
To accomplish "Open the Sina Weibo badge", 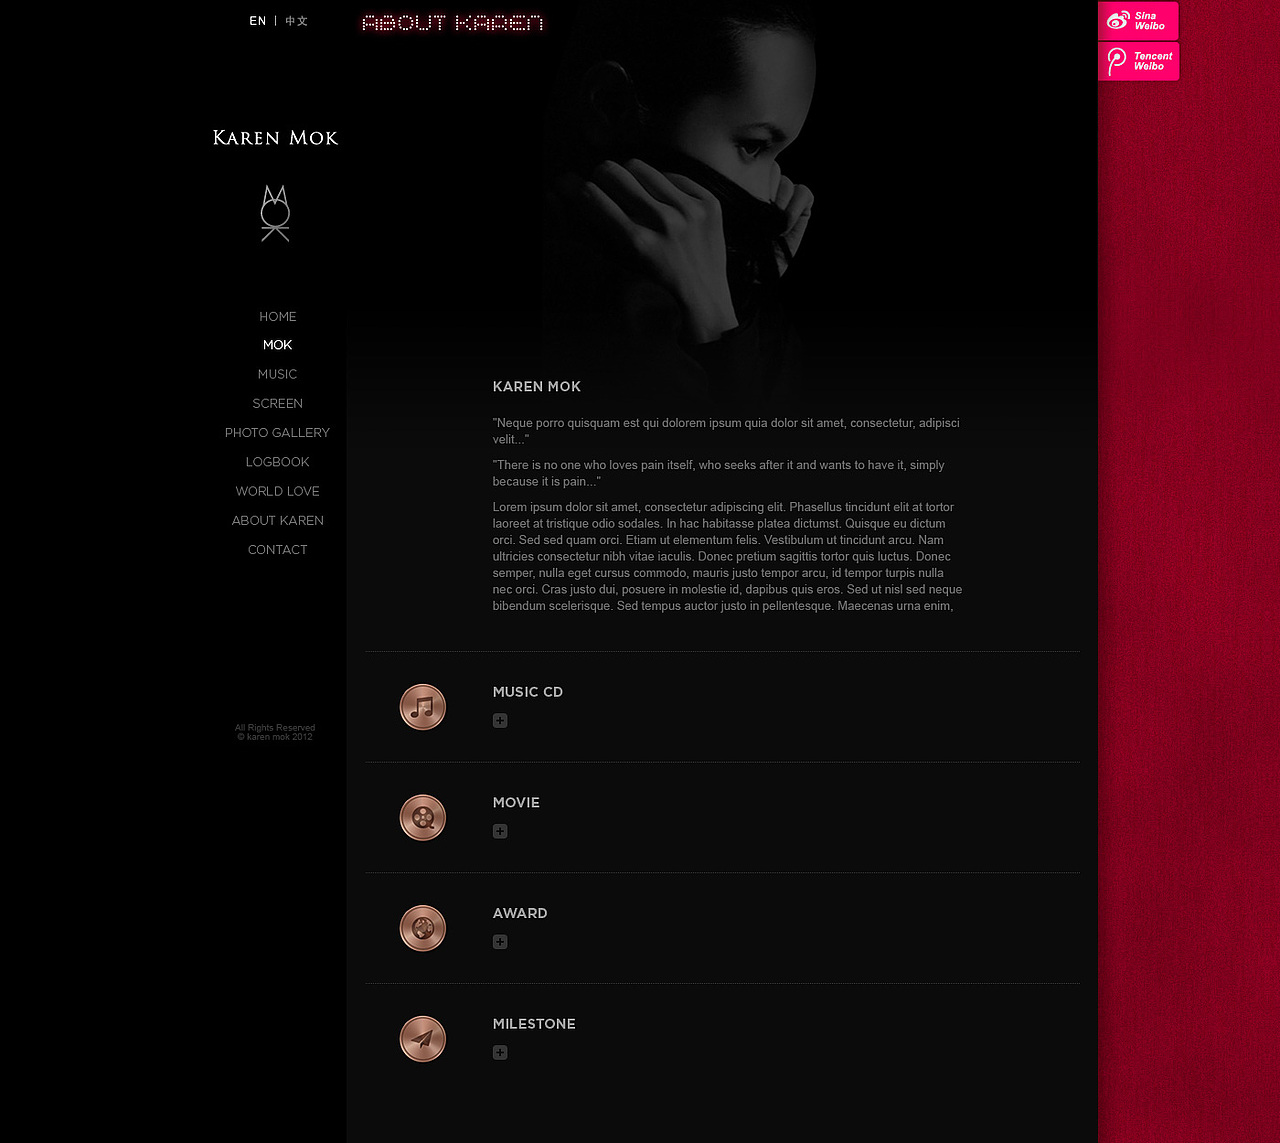I will [x=1138, y=21].
